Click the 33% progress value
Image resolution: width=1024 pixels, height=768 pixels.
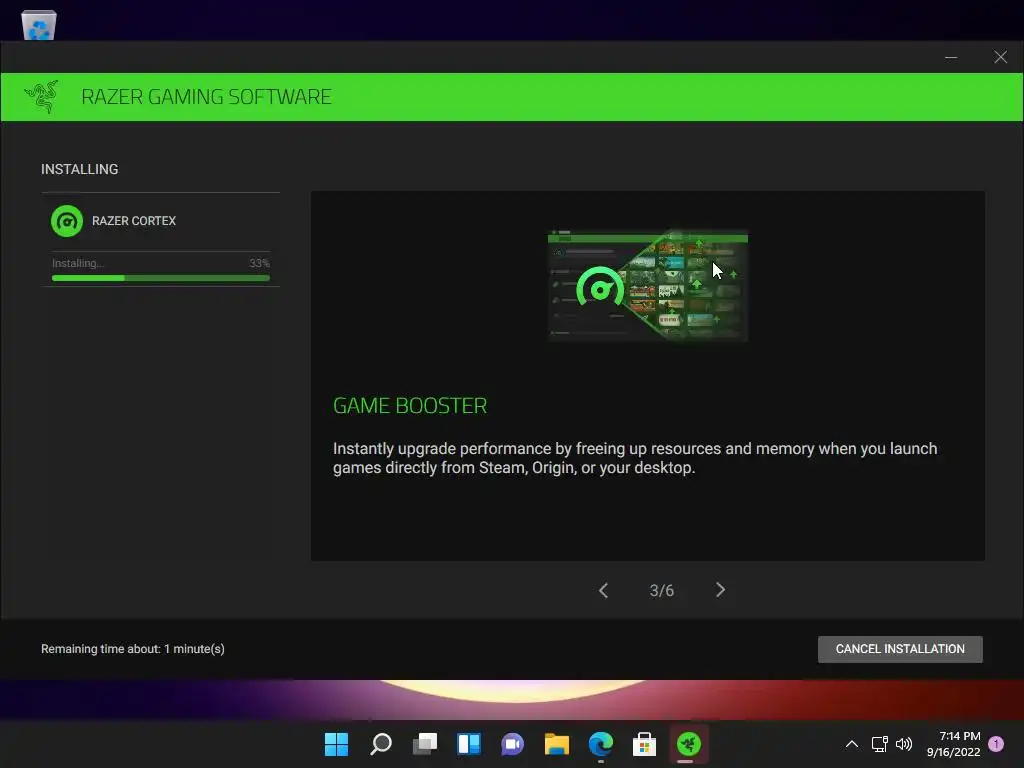pos(259,263)
